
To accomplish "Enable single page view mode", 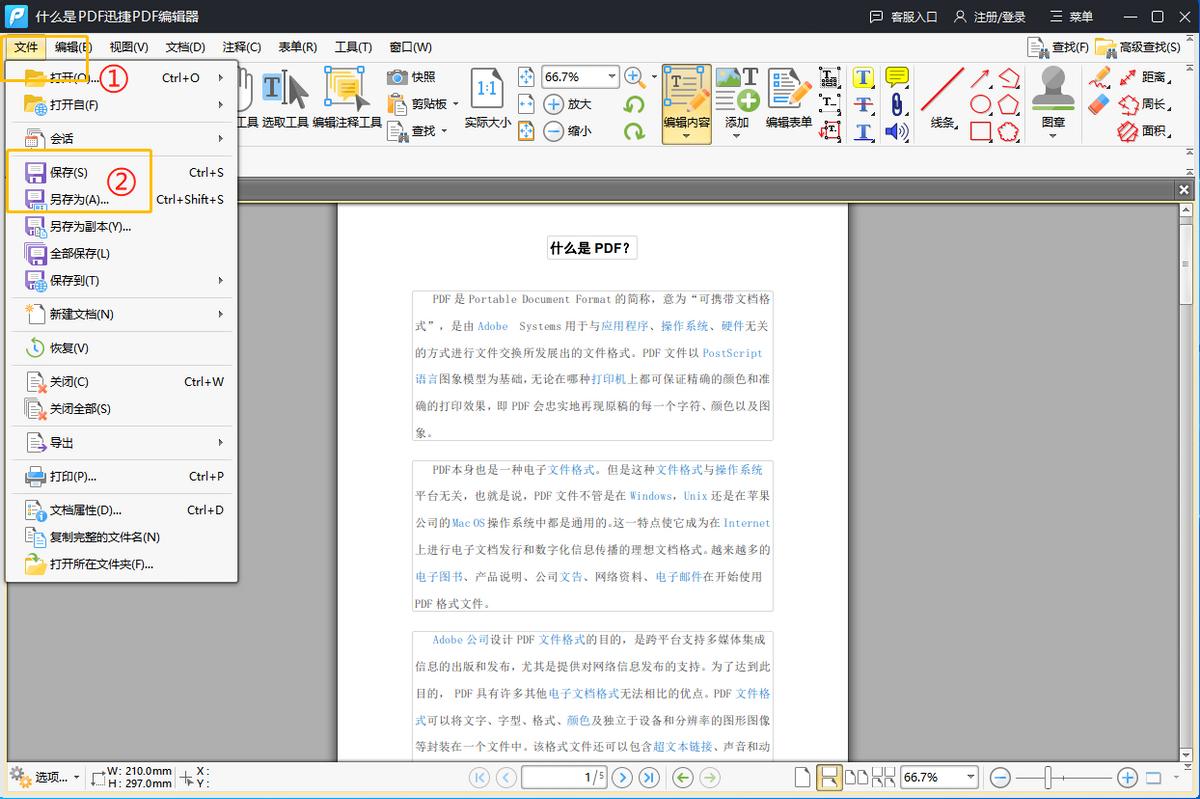I will click(802, 776).
